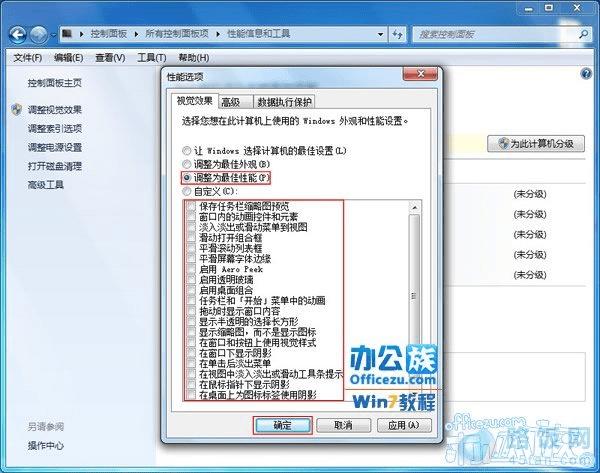Image resolution: width=600 pixels, height=473 pixels.
Task: Click effects list scrollbar up arrow
Action: point(414,207)
